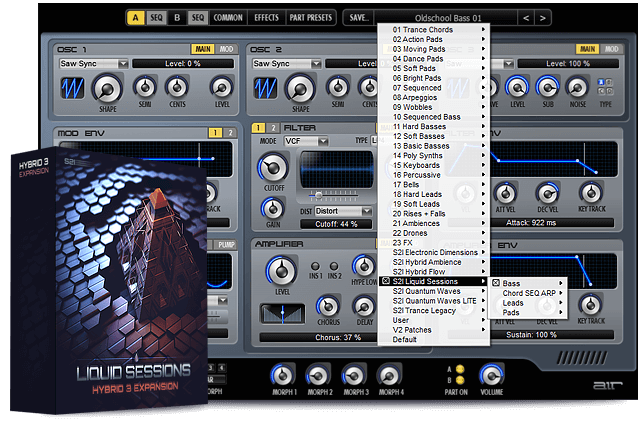
Task: Choose 18 Hard Leads preset category
Action: [x=433, y=194]
